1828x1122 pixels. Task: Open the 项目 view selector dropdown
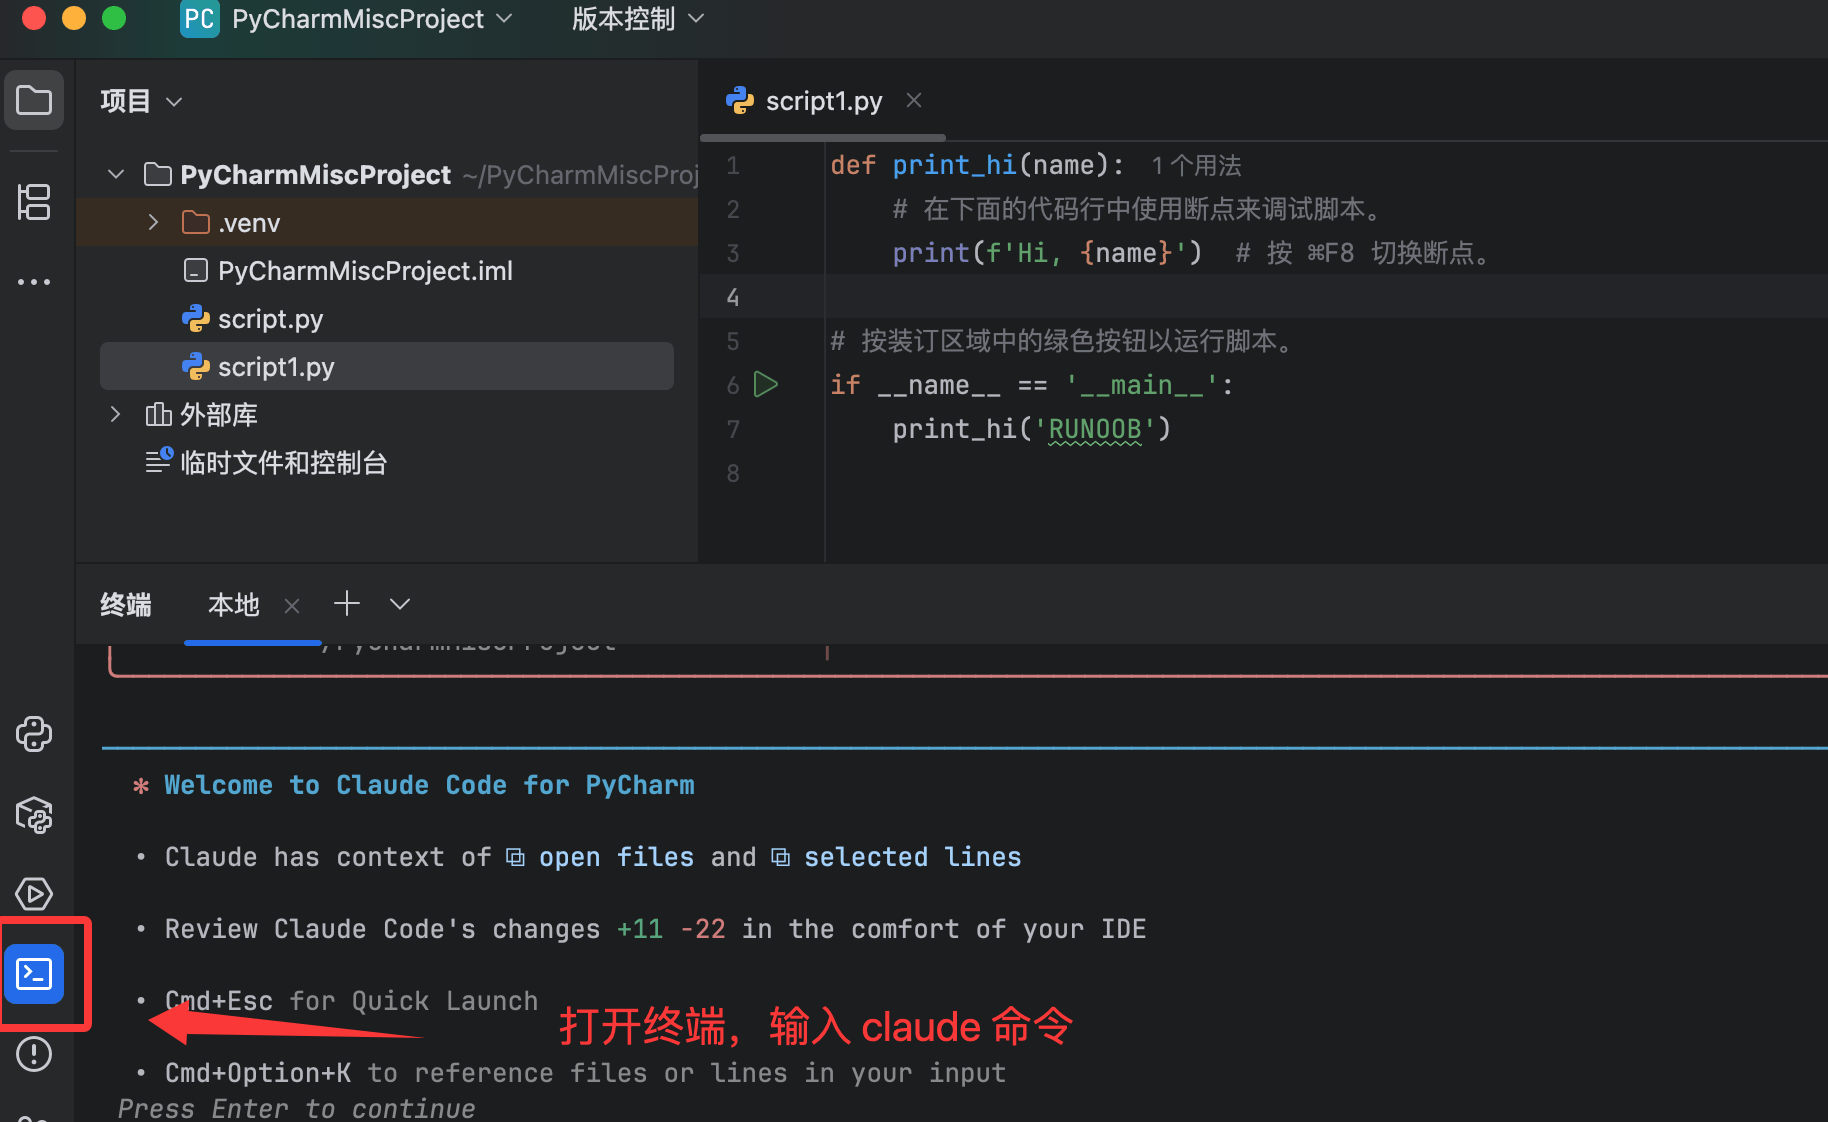click(141, 101)
